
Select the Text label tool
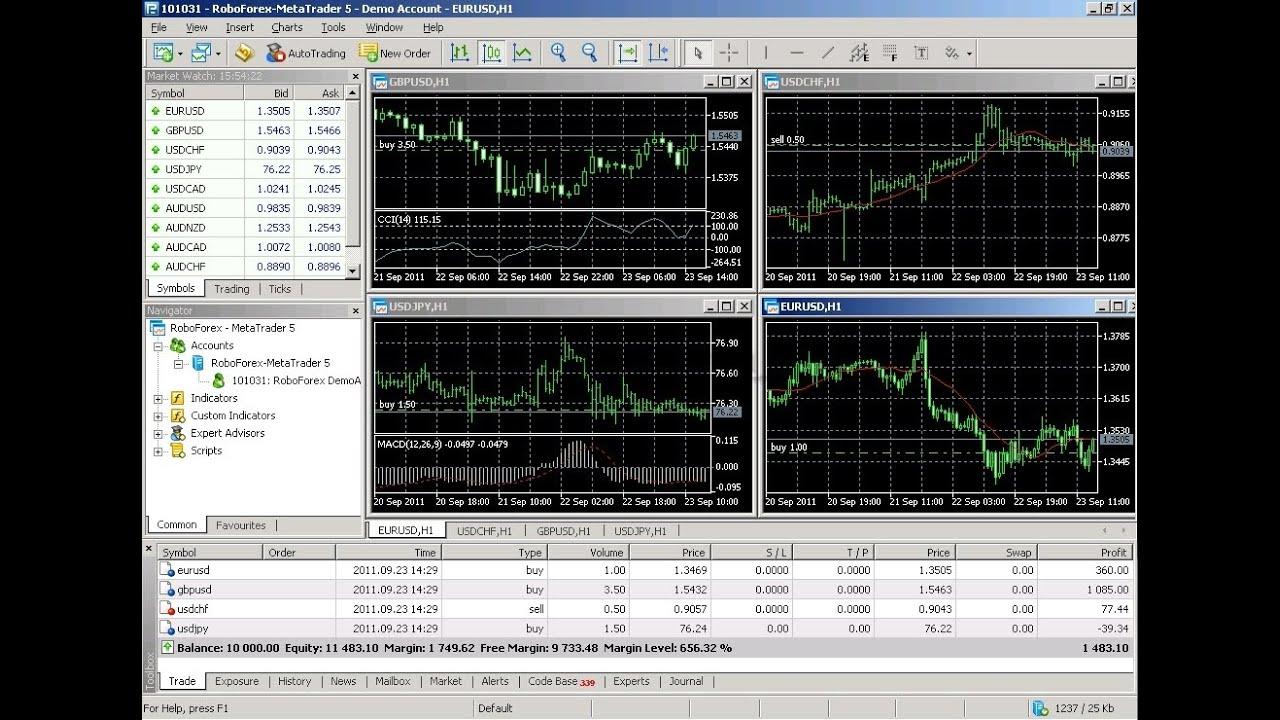click(921, 53)
